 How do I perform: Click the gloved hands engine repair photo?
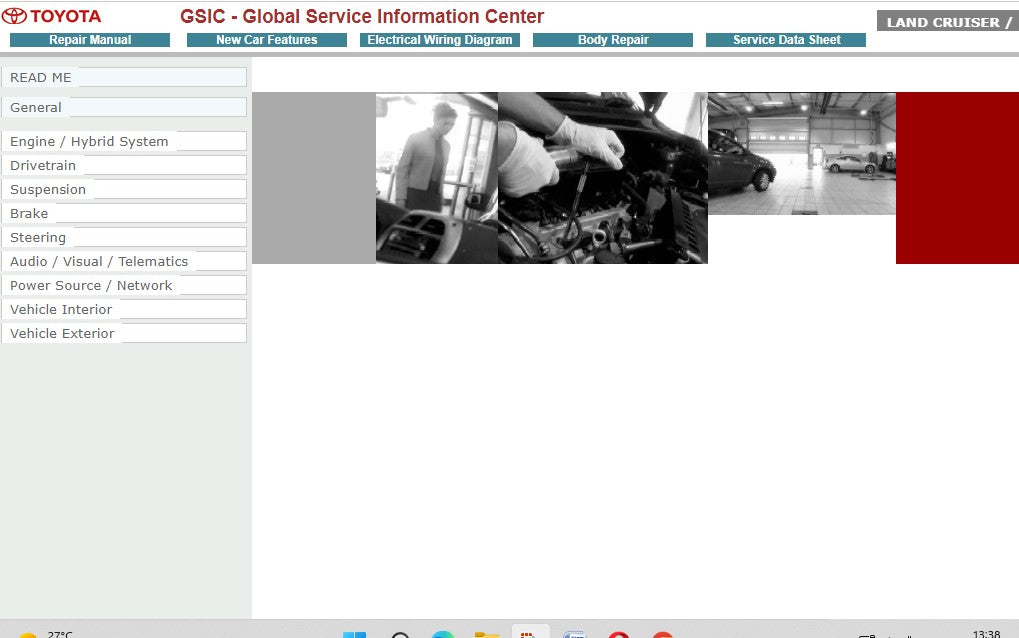(603, 178)
